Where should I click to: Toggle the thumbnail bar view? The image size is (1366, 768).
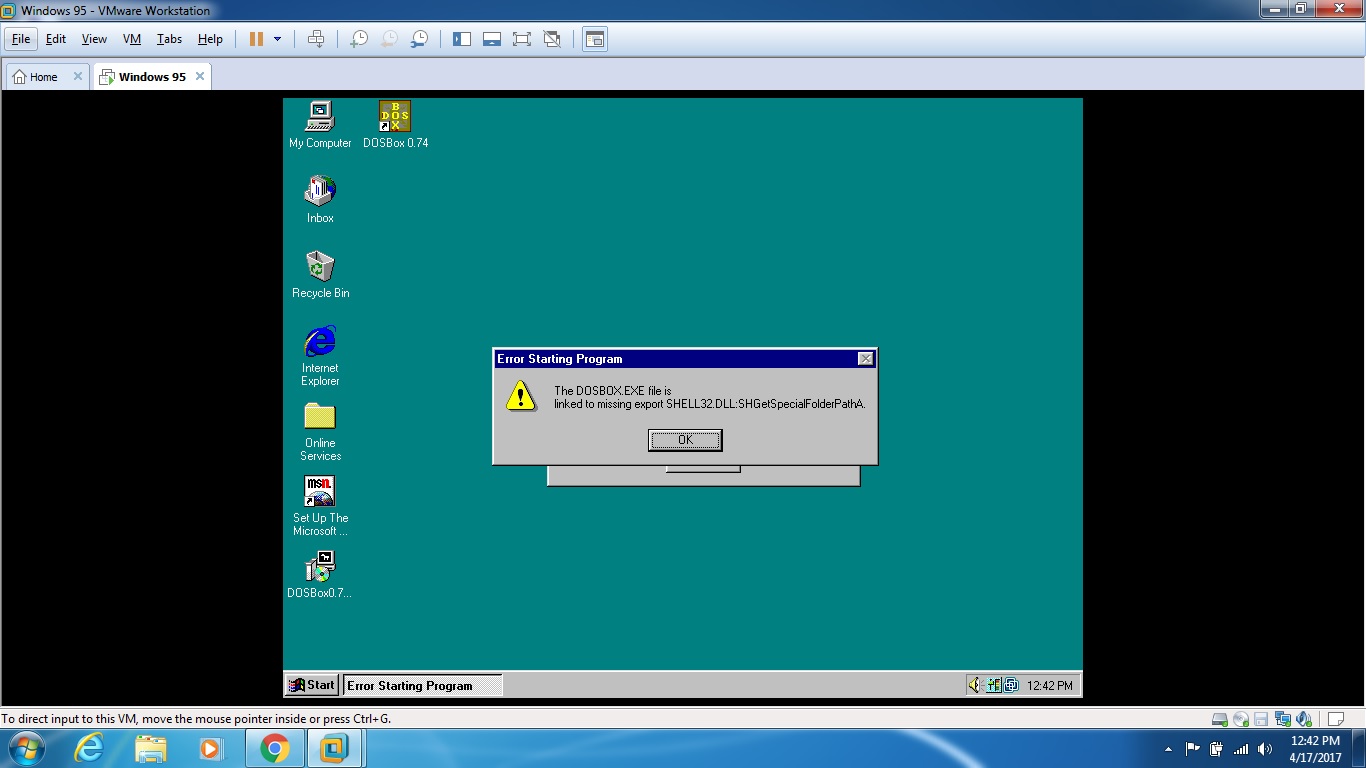pos(492,39)
